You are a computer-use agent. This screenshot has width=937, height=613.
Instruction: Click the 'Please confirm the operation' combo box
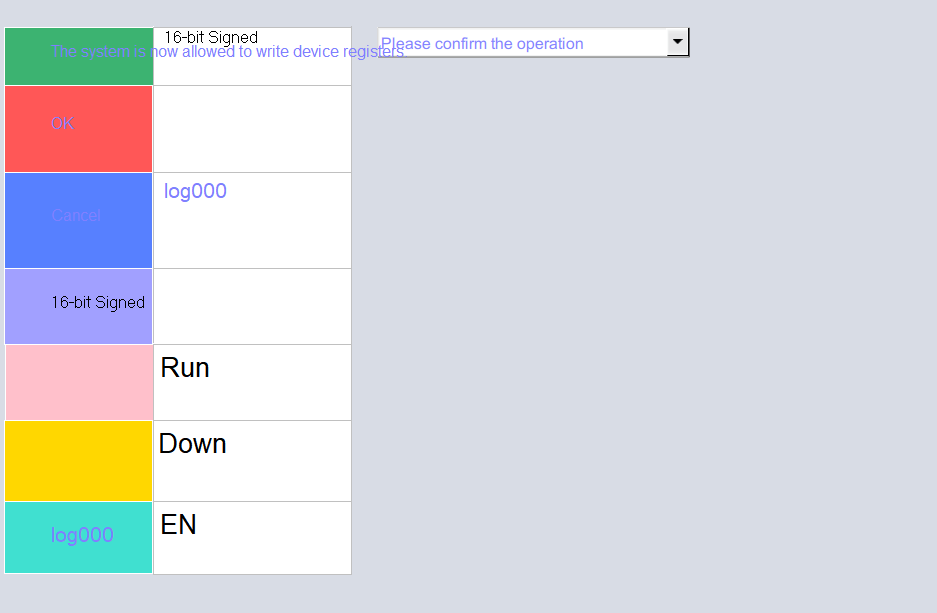[x=522, y=43]
